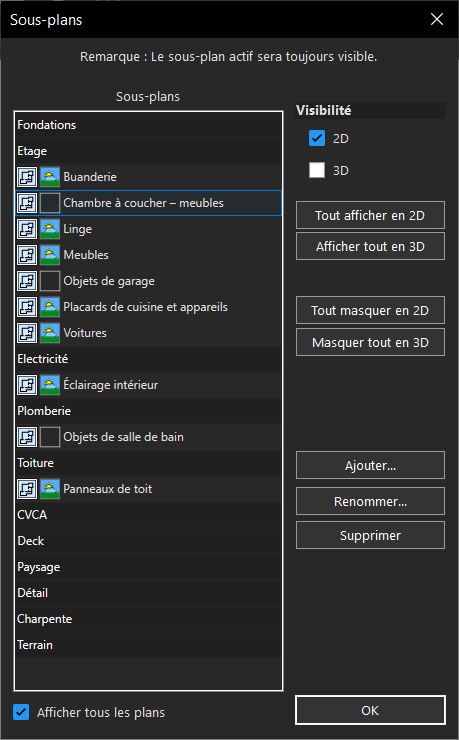Select the Electricité category row
Viewport: 459px width, 740px height.
point(148,359)
